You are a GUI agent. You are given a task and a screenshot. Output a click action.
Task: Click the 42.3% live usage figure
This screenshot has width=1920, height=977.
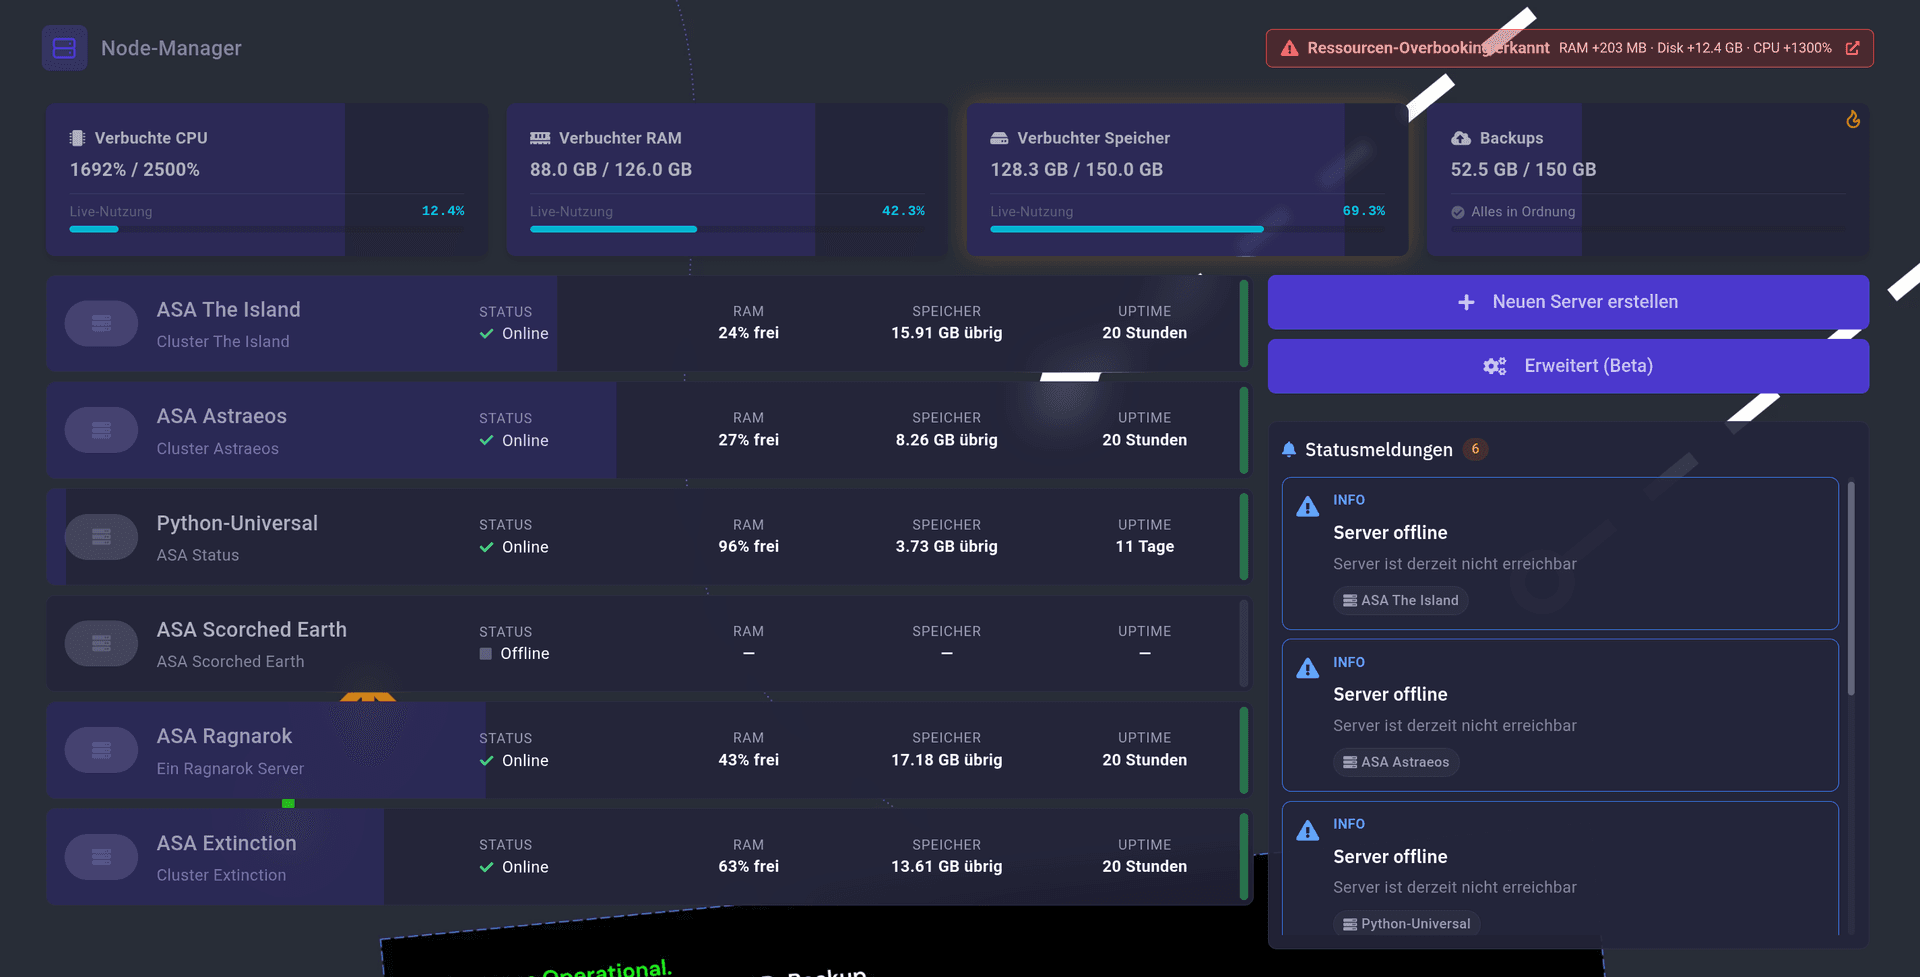(x=903, y=211)
